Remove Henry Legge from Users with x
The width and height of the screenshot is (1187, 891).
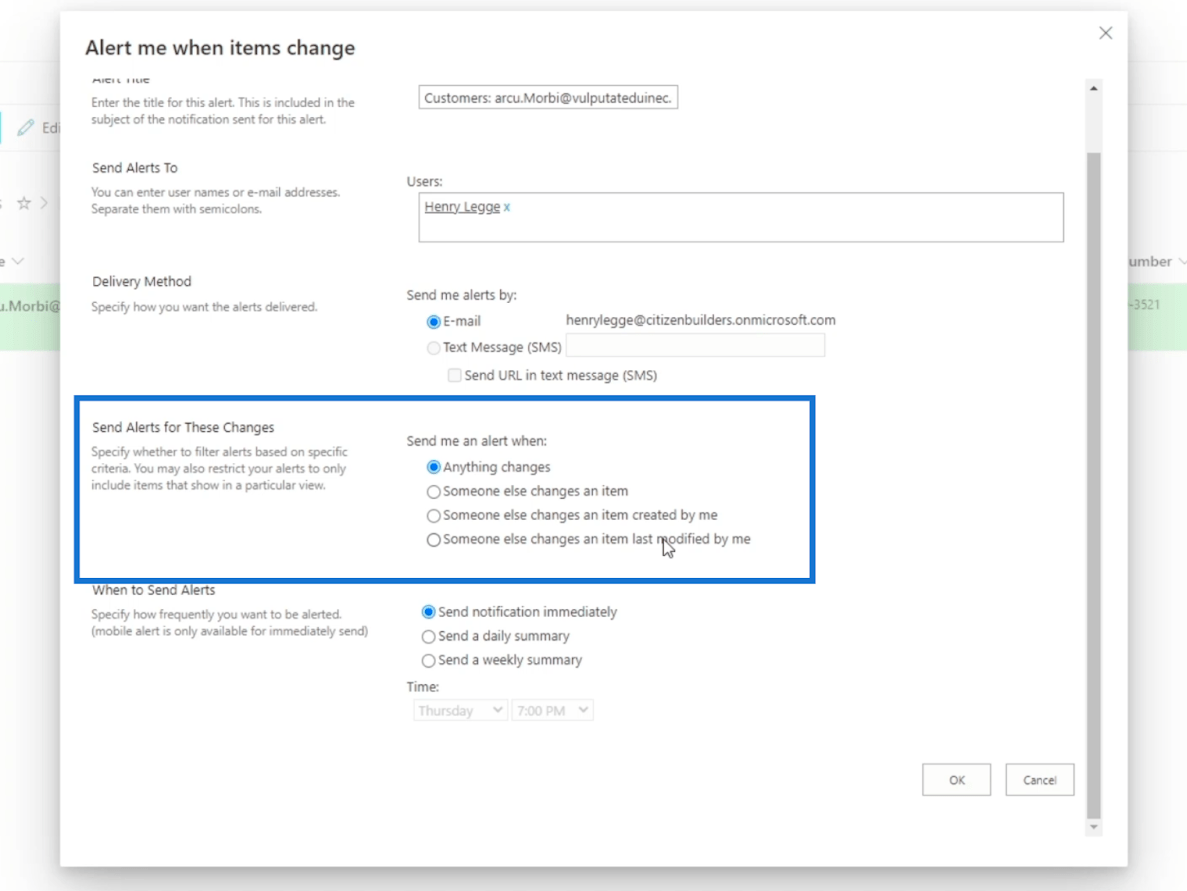[507, 207]
